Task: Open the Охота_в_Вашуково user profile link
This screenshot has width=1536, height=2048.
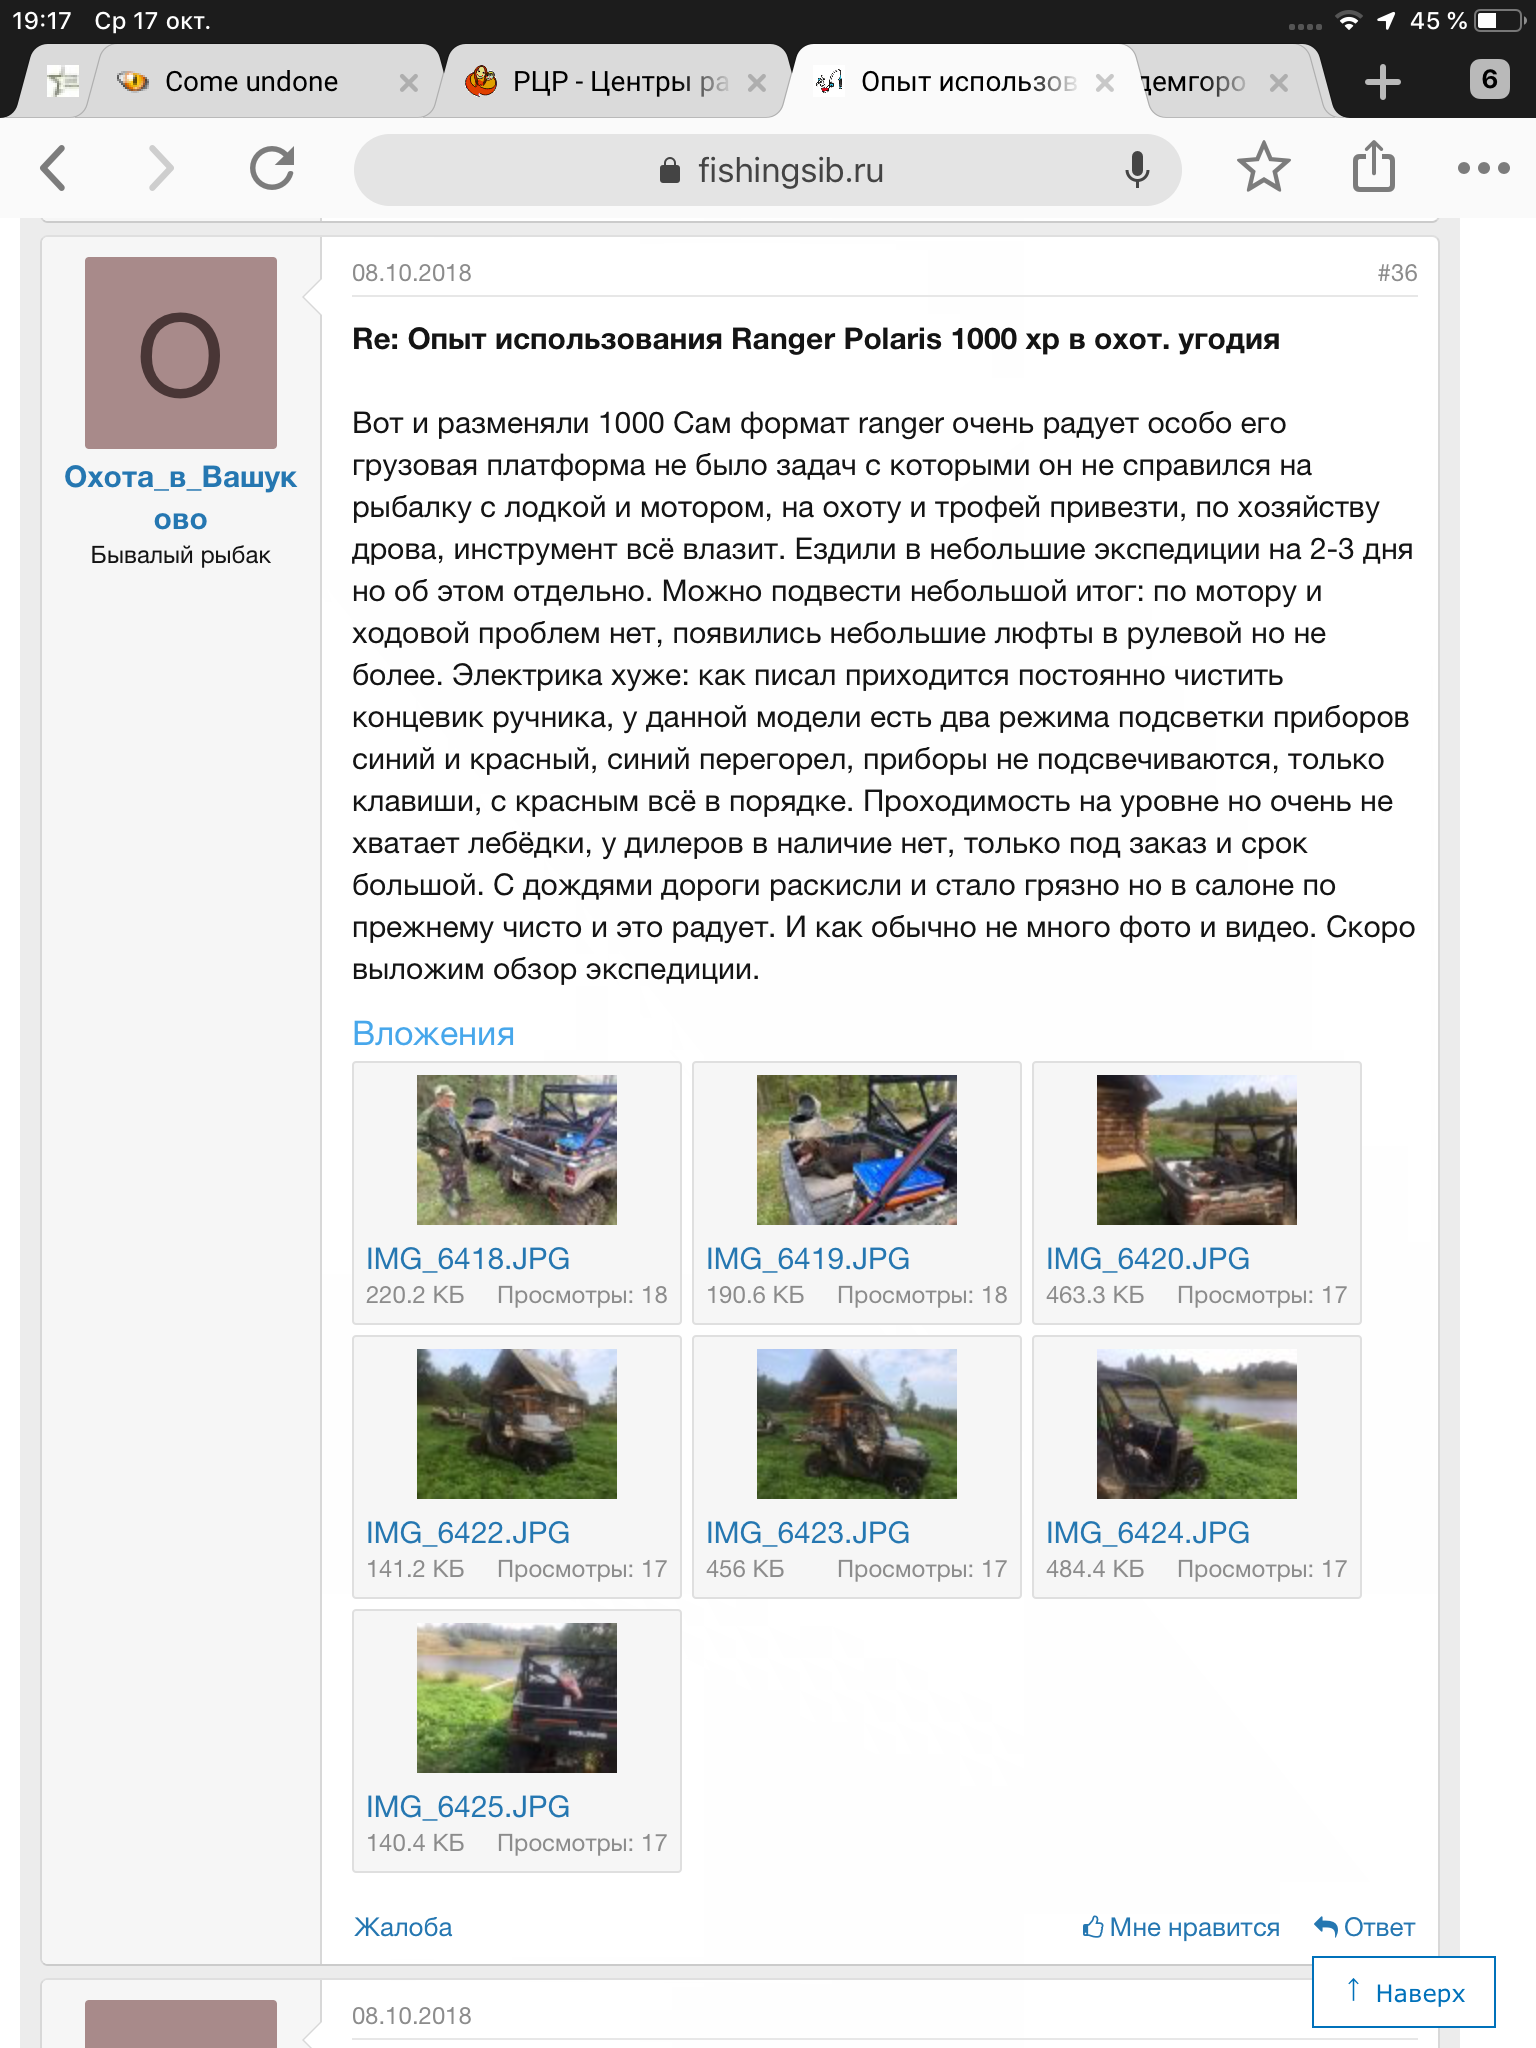Action: [x=181, y=497]
